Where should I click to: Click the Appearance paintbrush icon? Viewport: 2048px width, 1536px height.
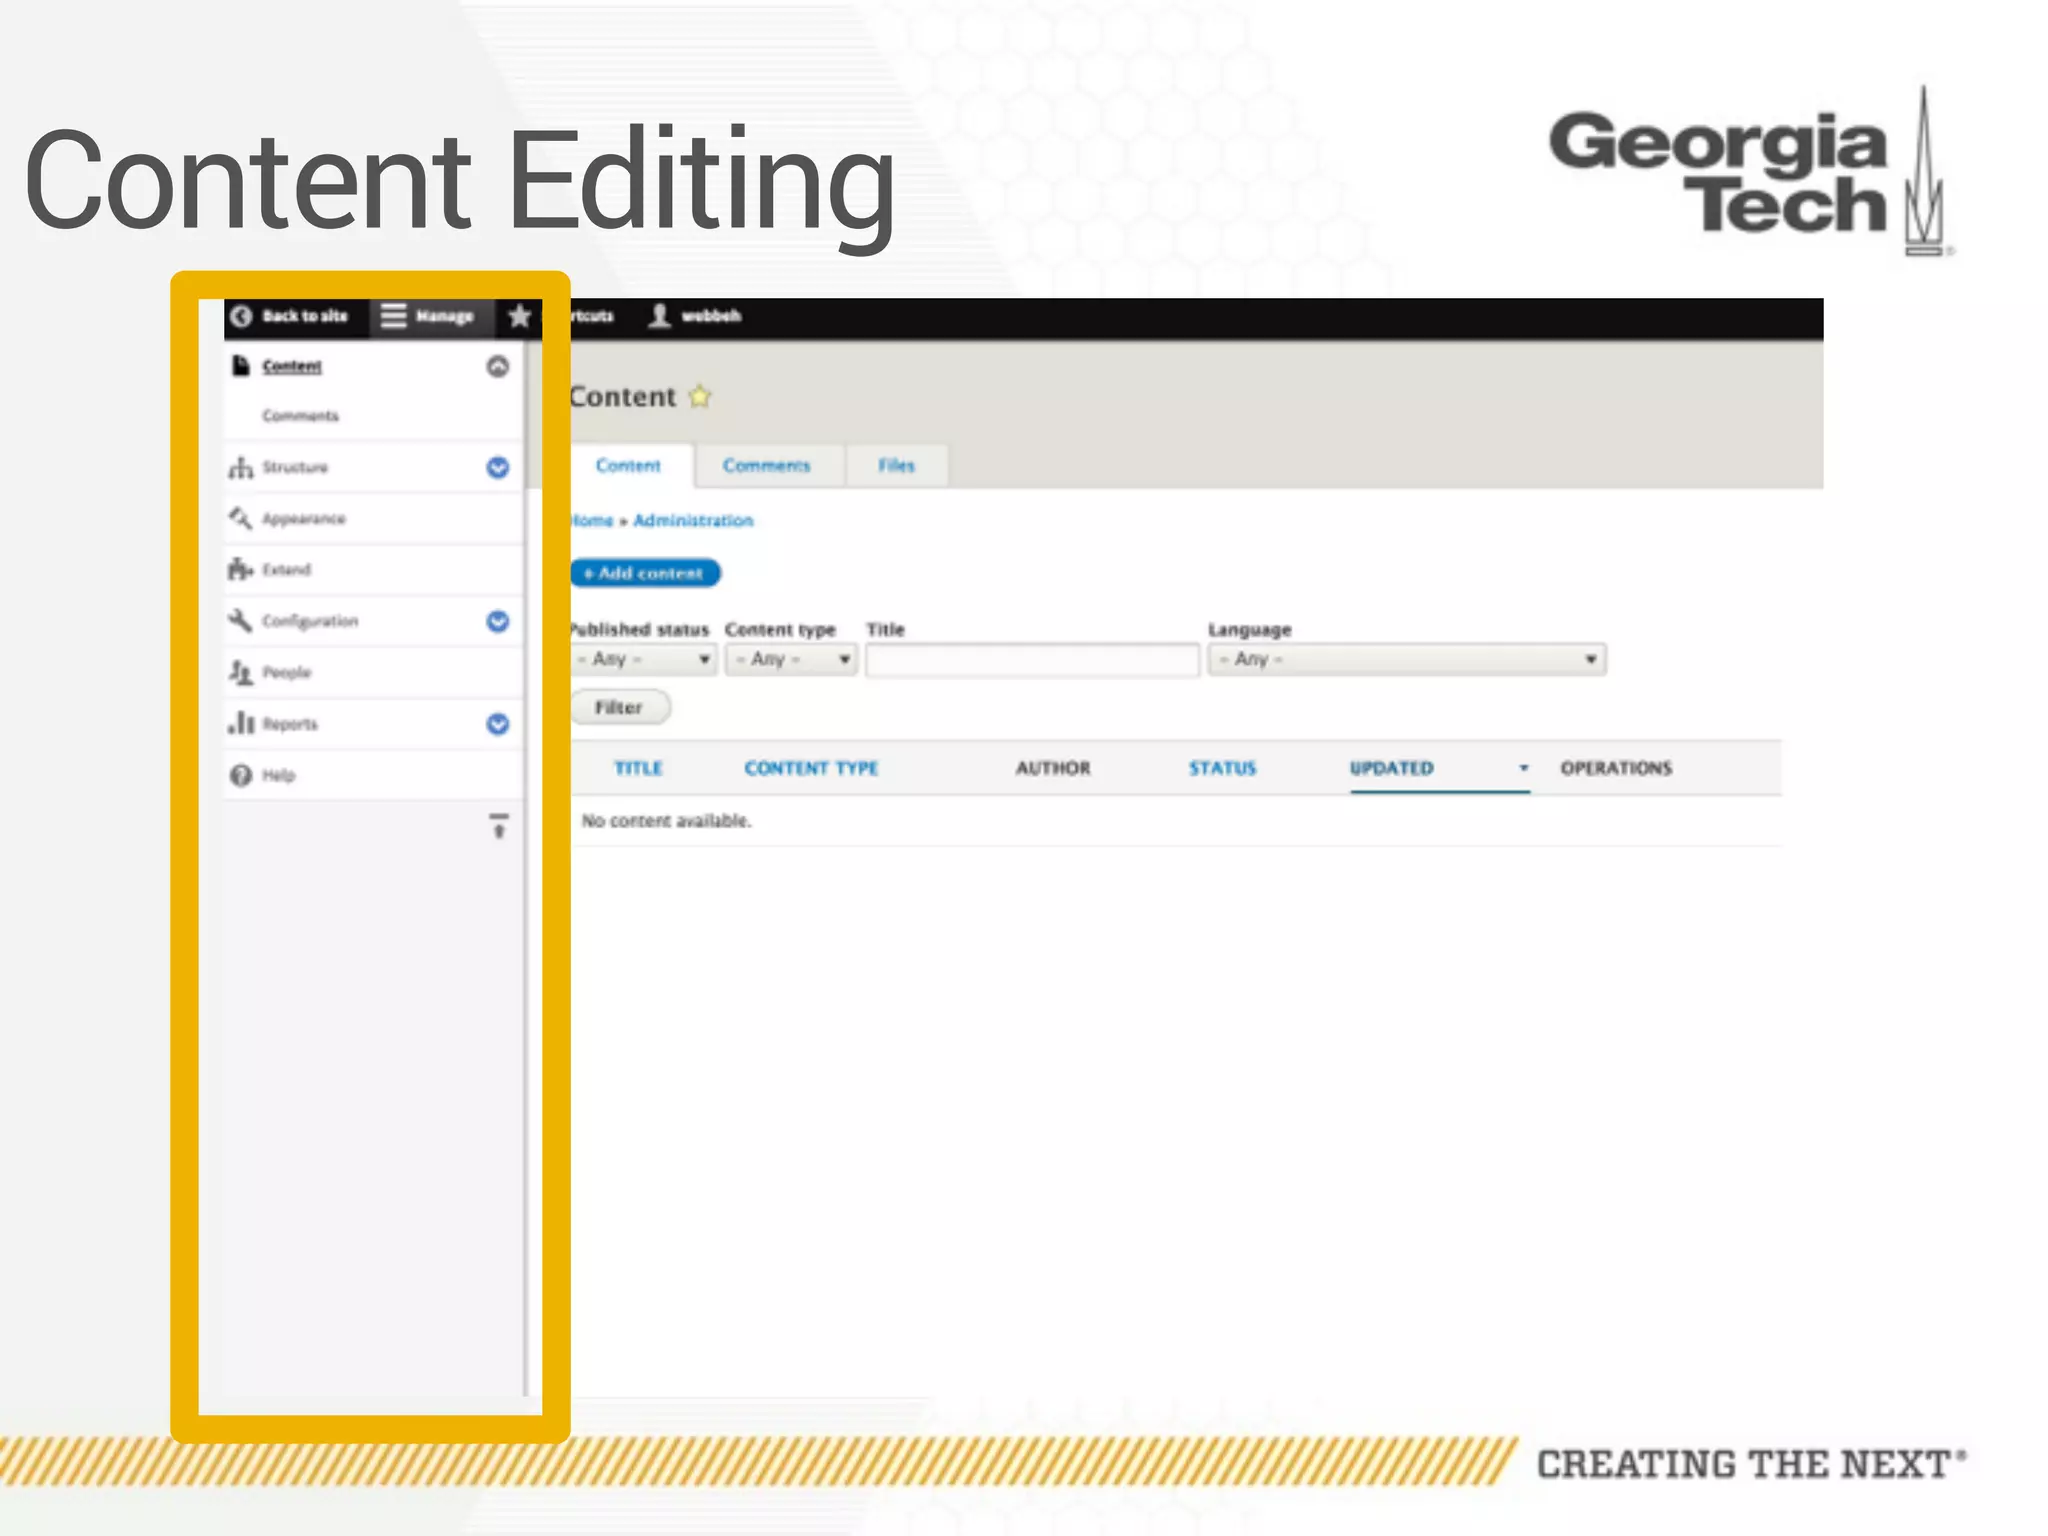coord(241,518)
